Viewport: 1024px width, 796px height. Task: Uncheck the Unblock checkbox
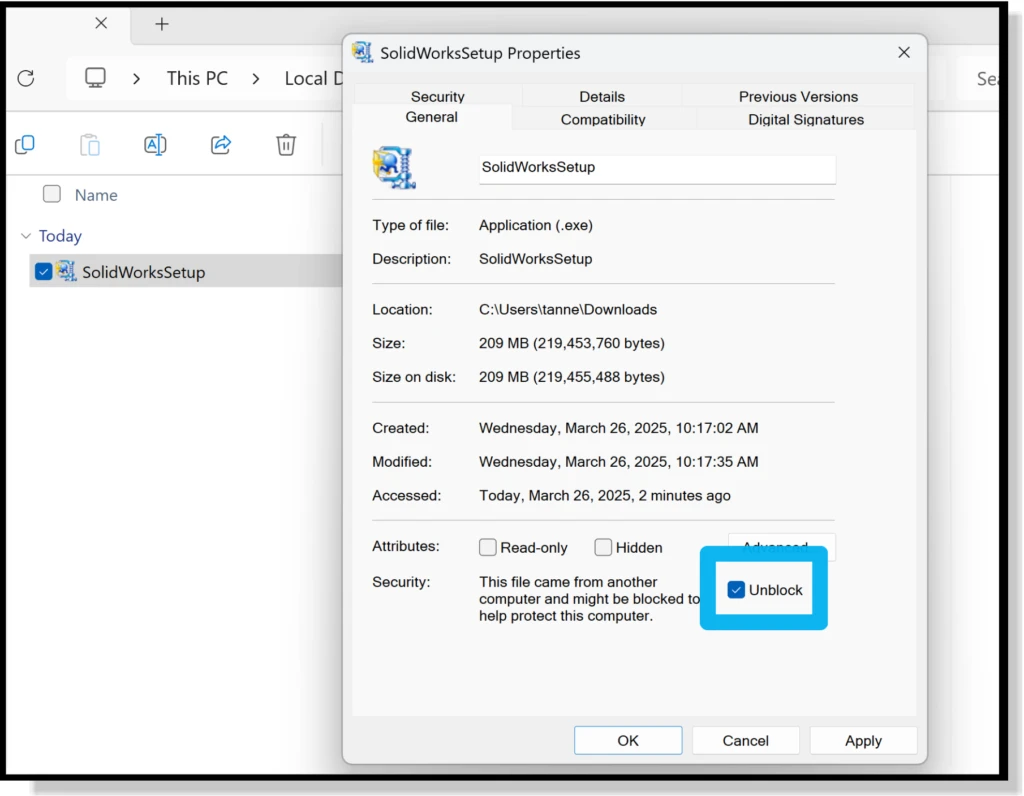point(738,590)
